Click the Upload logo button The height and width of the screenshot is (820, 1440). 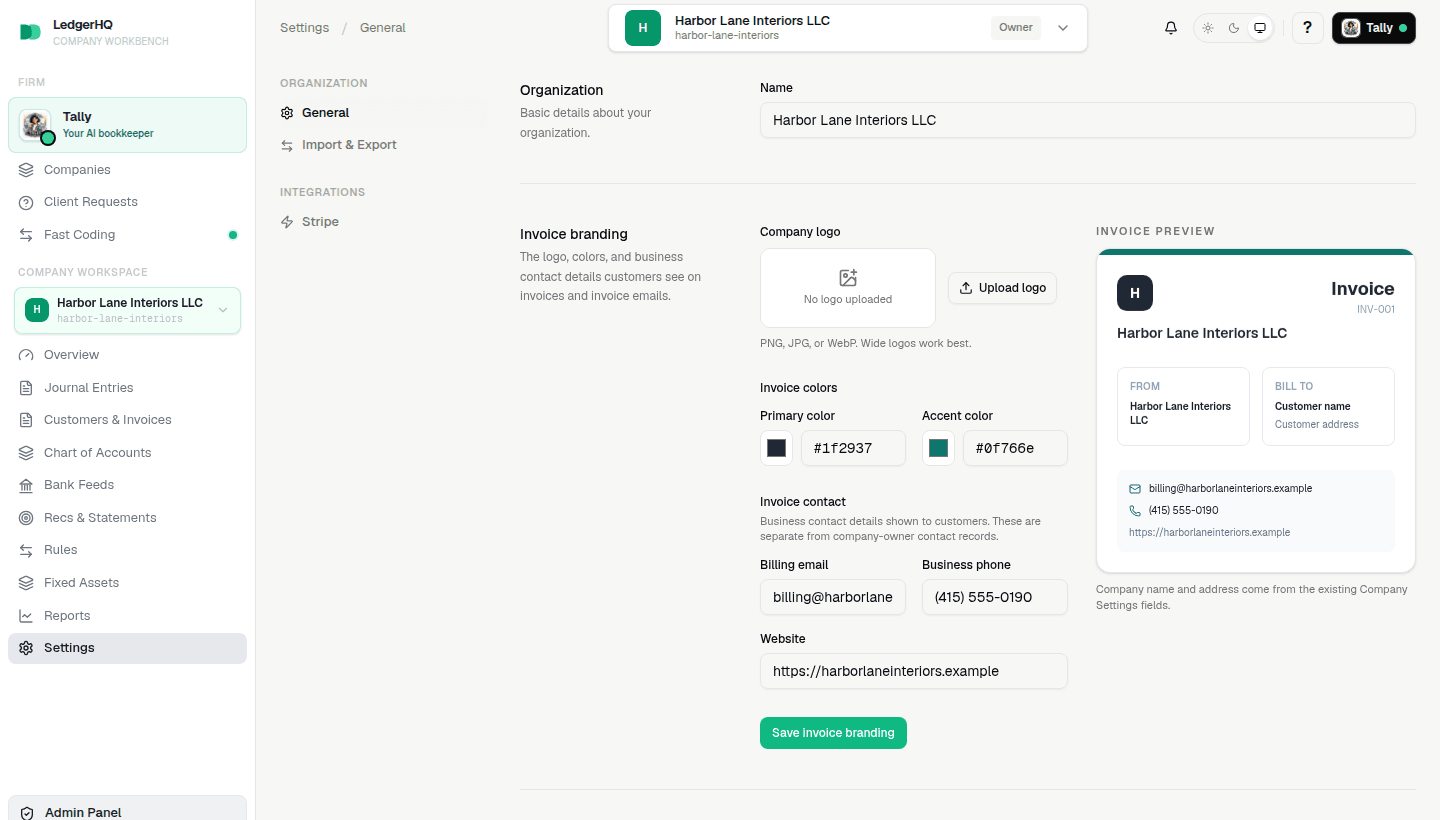pos(1002,288)
